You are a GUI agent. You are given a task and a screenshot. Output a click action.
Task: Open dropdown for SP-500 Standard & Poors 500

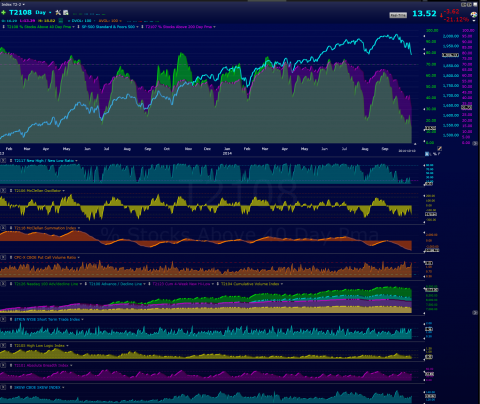tap(137, 27)
